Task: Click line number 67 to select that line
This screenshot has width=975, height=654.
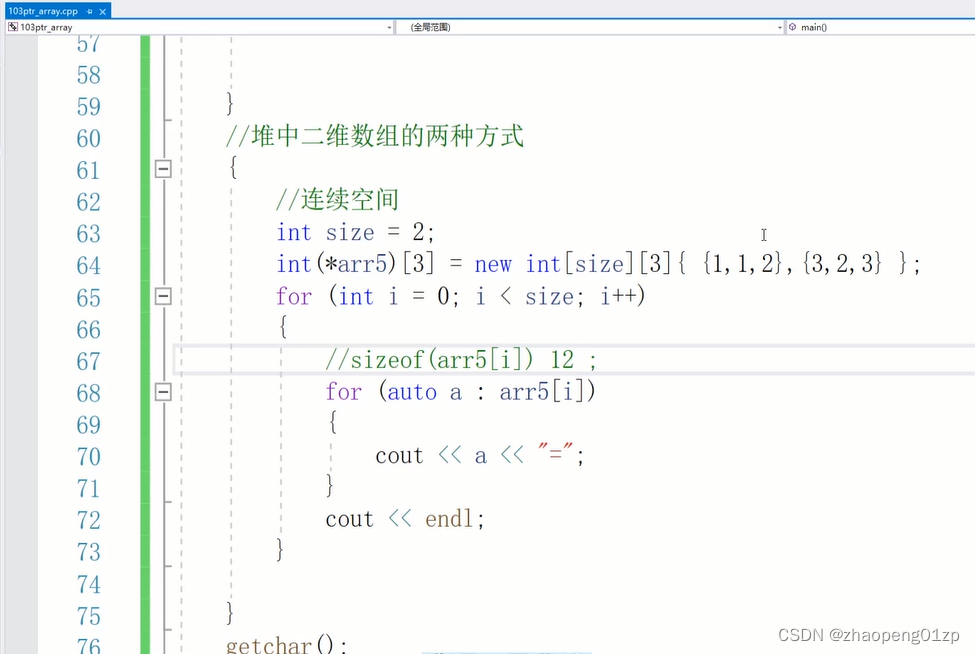Action: (88, 360)
